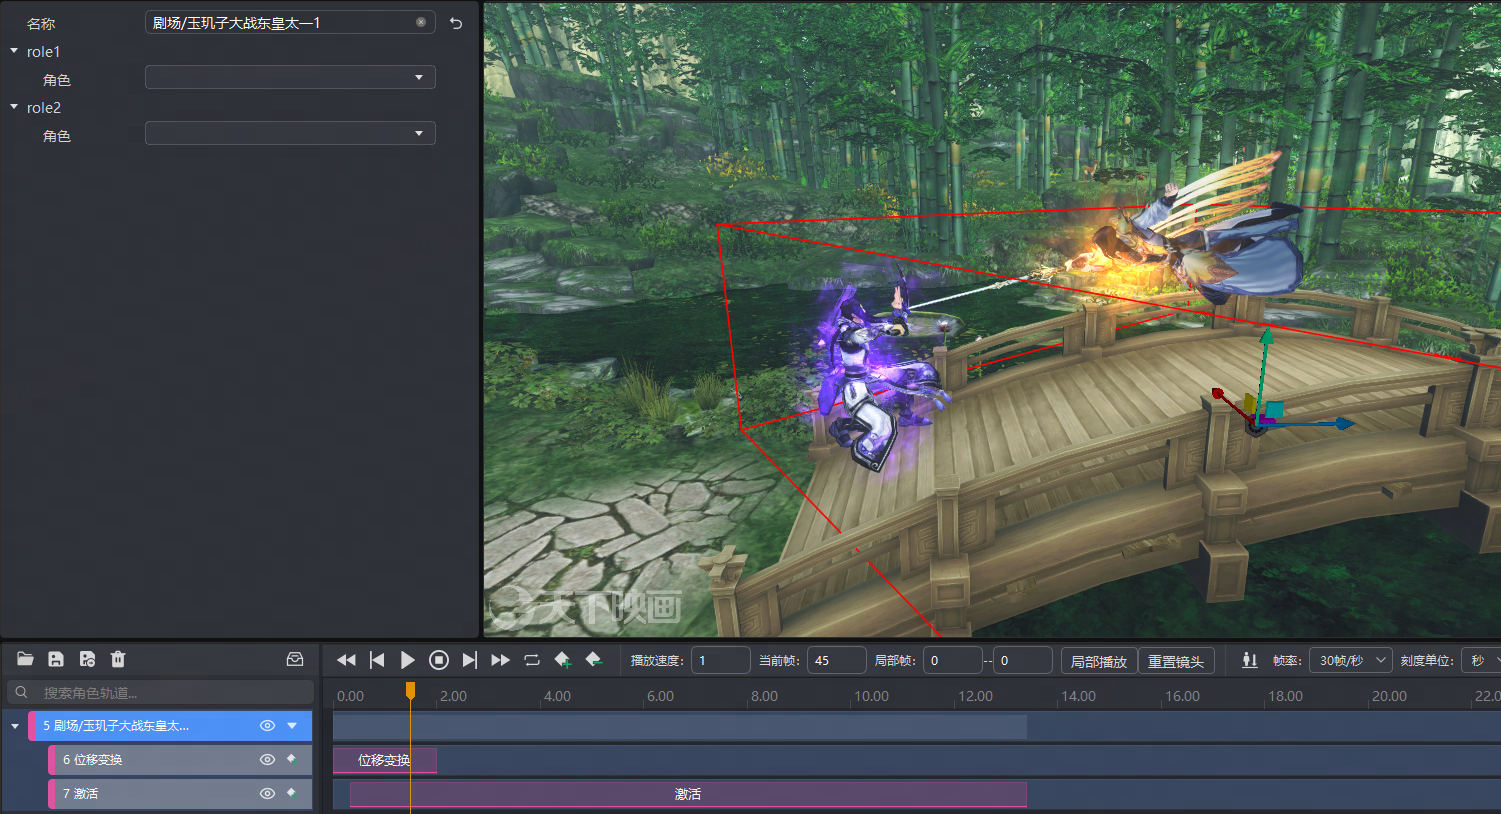Open the 刻度单位 dropdown

tap(1482, 660)
